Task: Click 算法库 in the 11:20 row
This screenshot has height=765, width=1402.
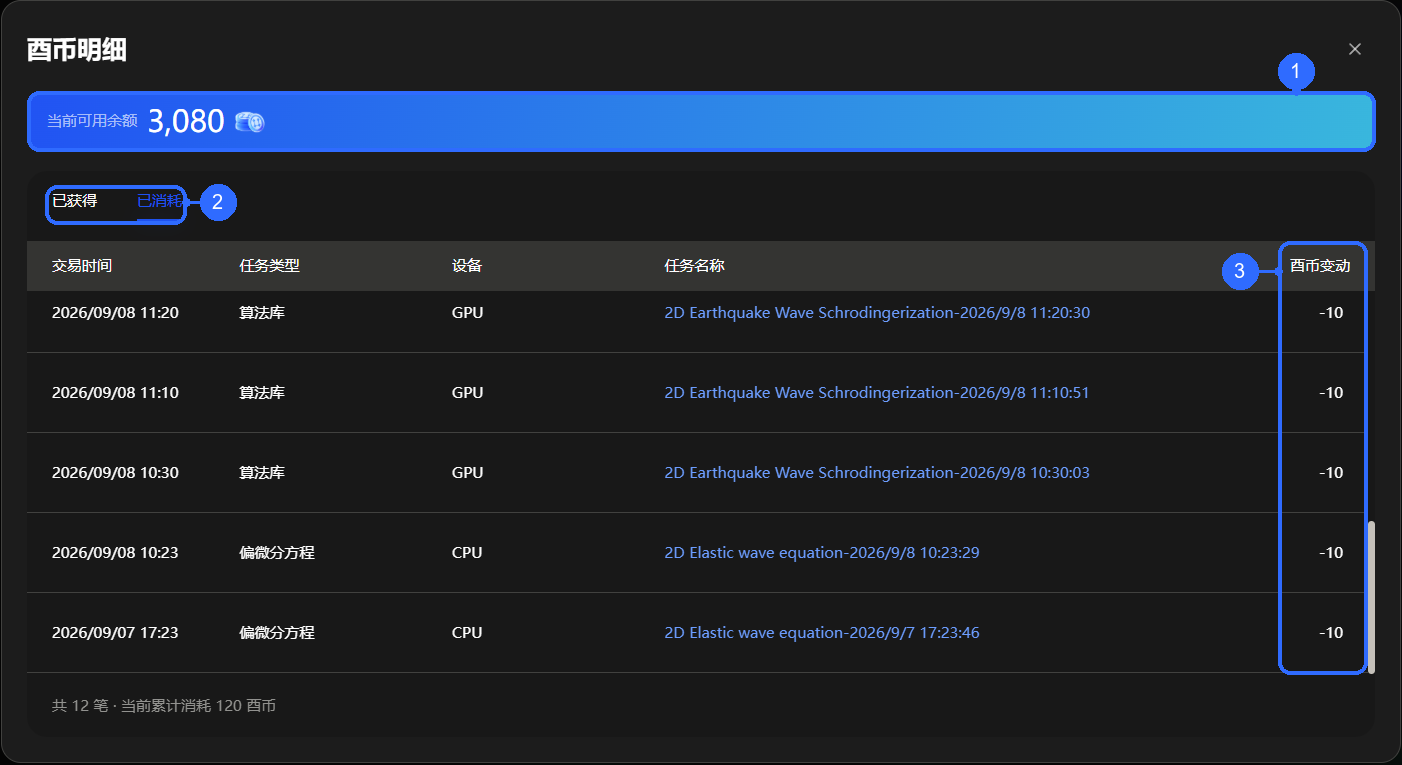Action: coord(262,313)
